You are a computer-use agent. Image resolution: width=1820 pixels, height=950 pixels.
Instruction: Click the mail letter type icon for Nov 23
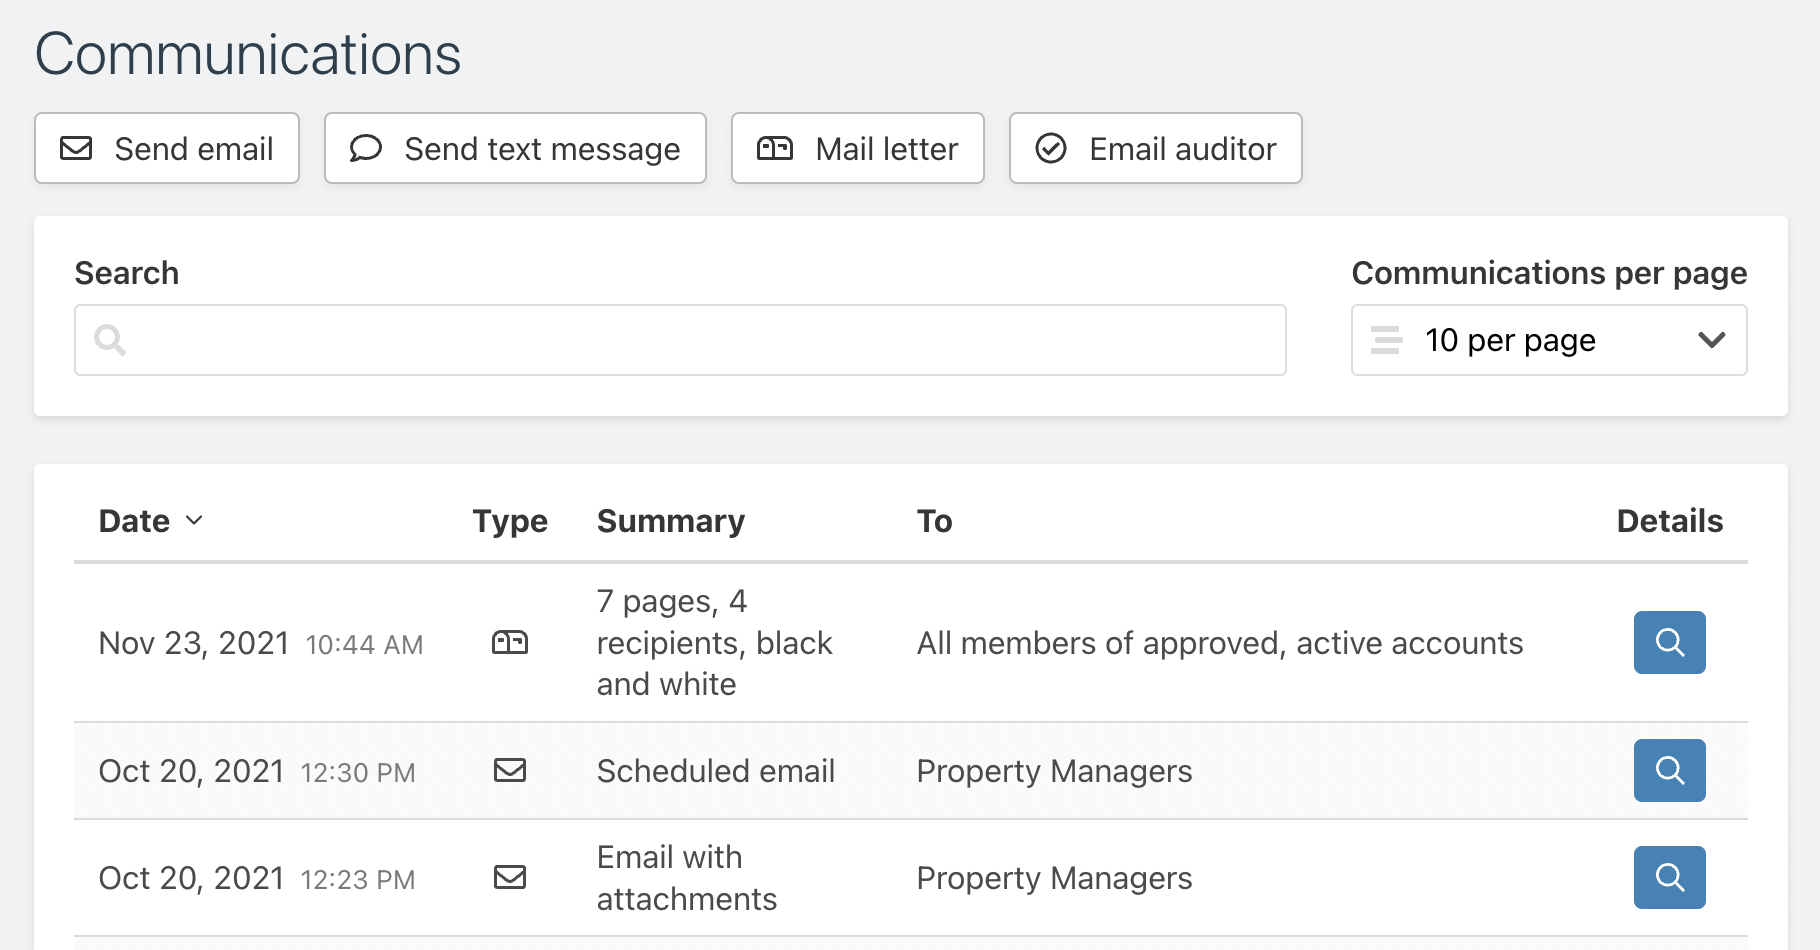pyautogui.click(x=511, y=643)
